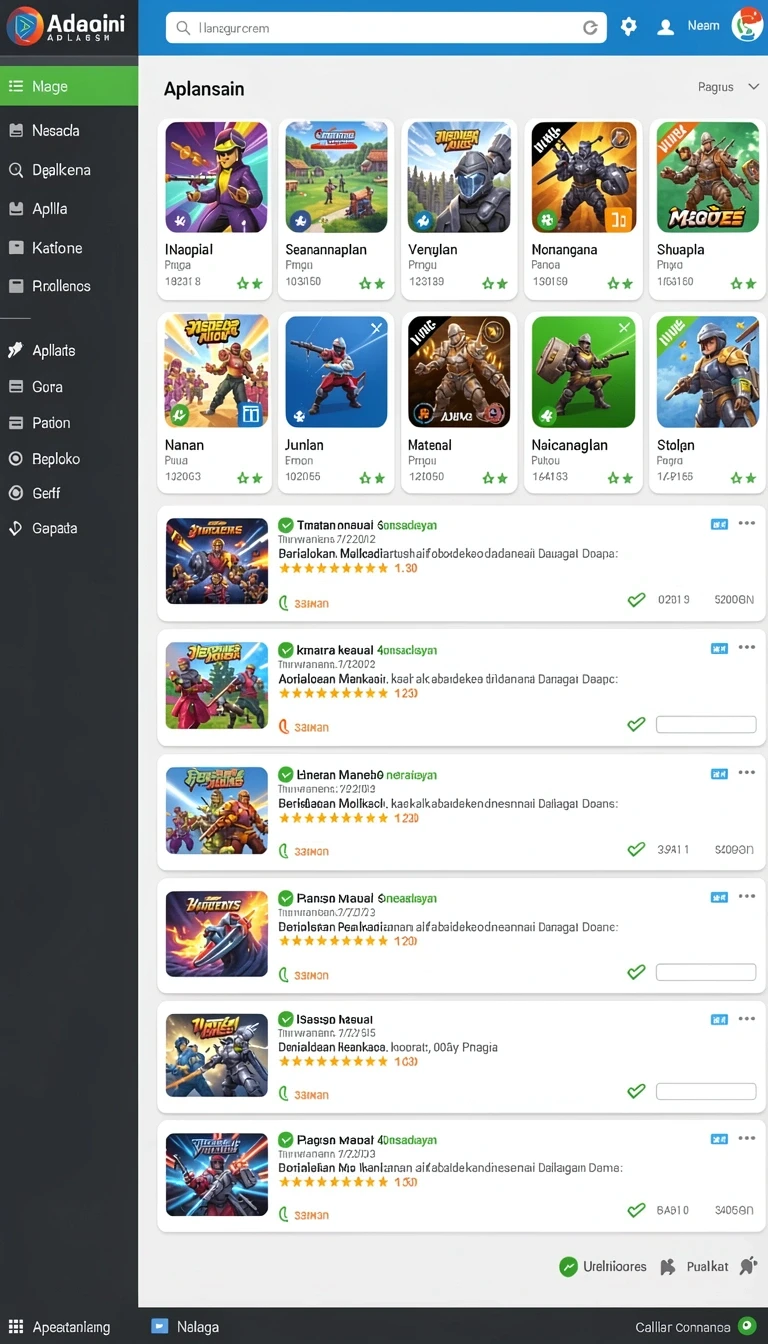Screen dimensions: 768x1344
Task: Click the magnifier icon in the search field
Action: click(x=183, y=28)
